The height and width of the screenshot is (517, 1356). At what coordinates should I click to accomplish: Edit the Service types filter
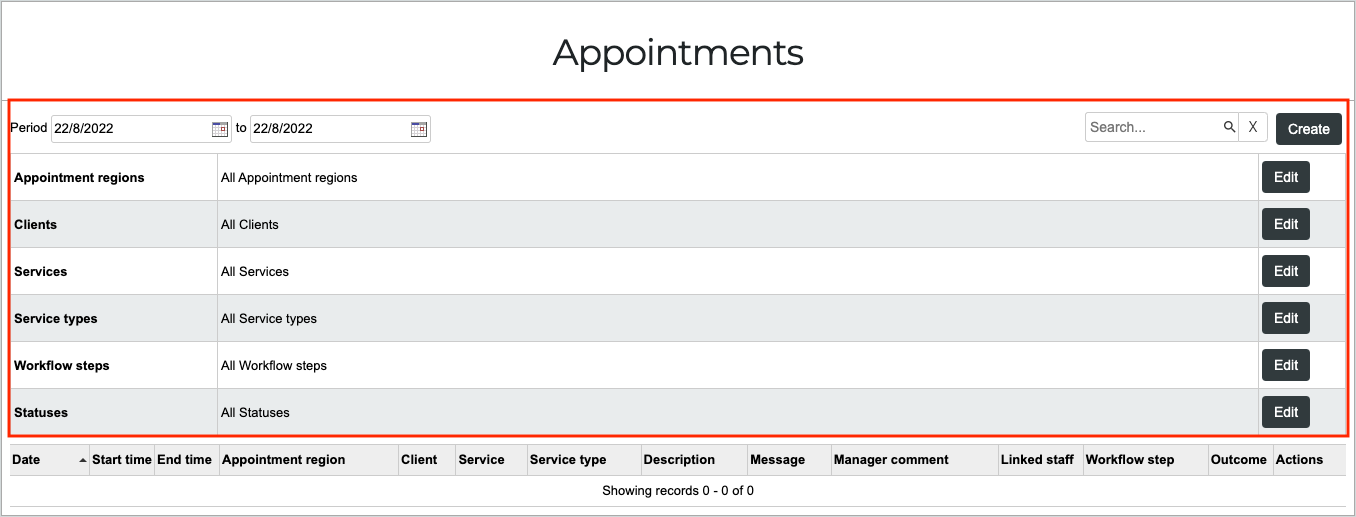point(1286,318)
